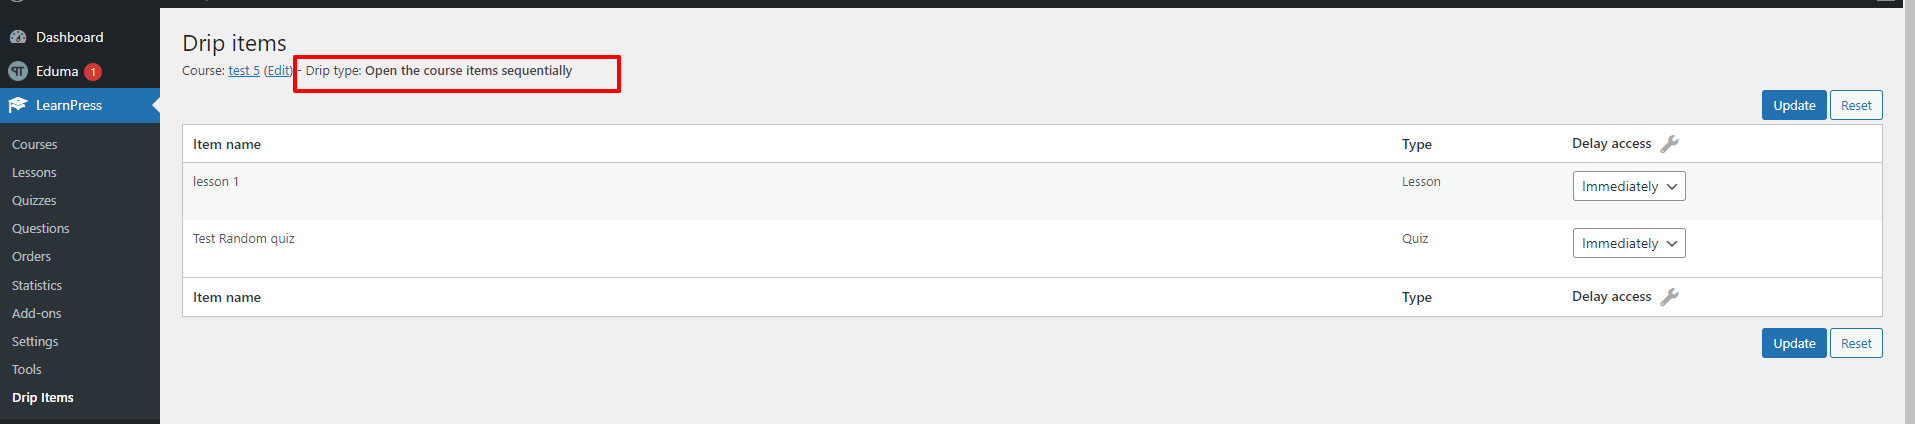Open Add-ons in sidebar

click(x=37, y=314)
